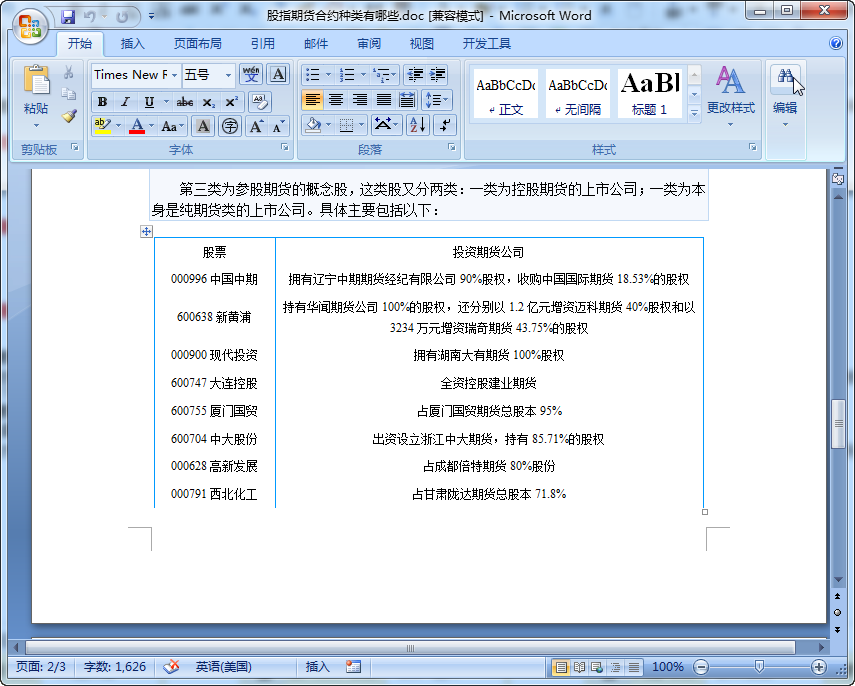Viewport: 855px width, 686px height.
Task: Switch to the 页面布局 tab
Action: [197, 44]
